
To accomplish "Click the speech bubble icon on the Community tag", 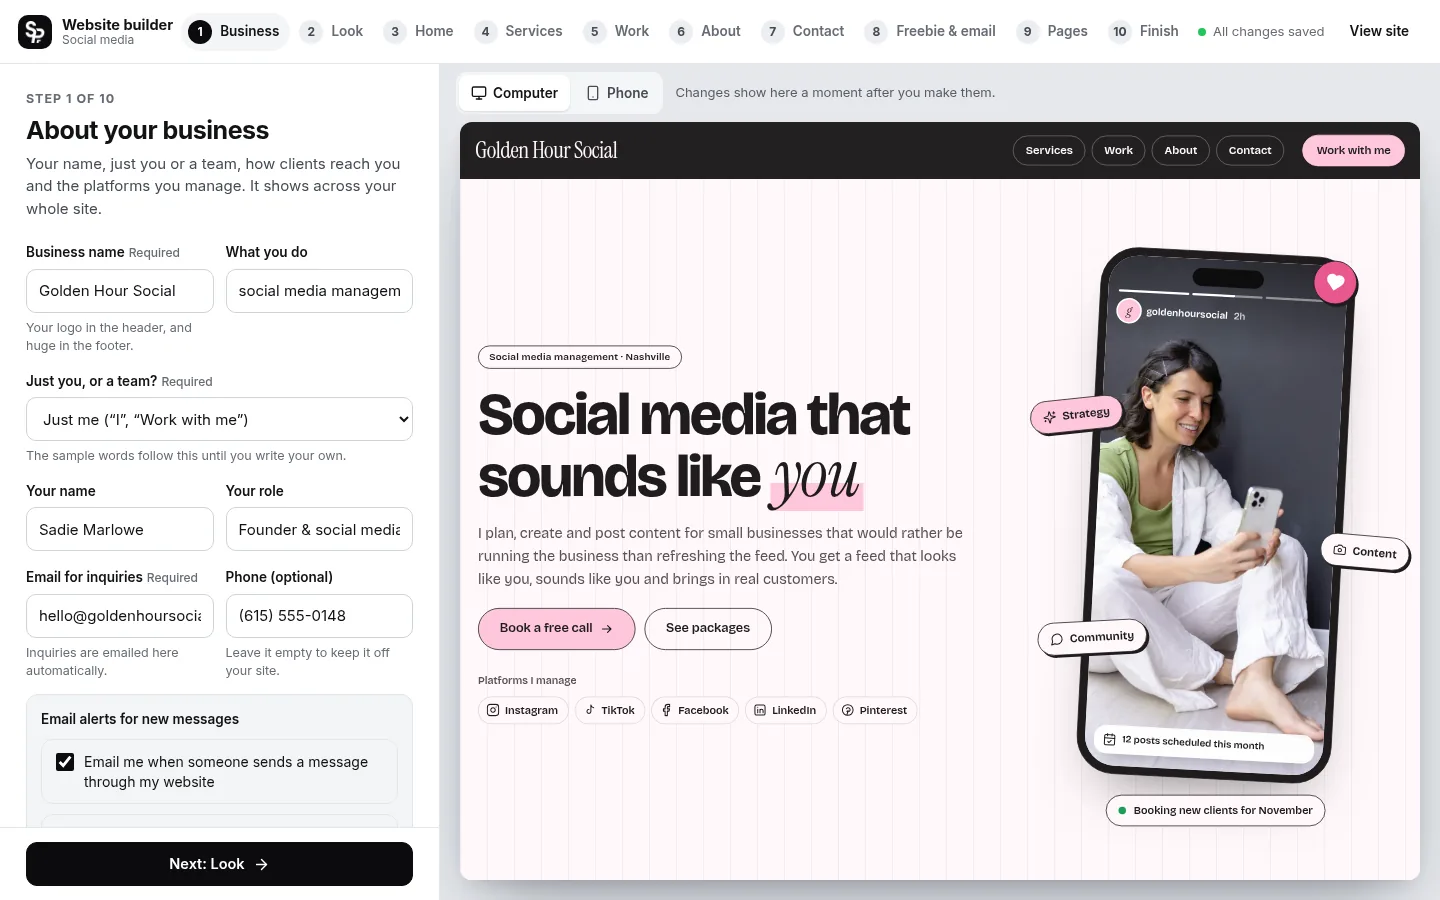I will pyautogui.click(x=1057, y=639).
